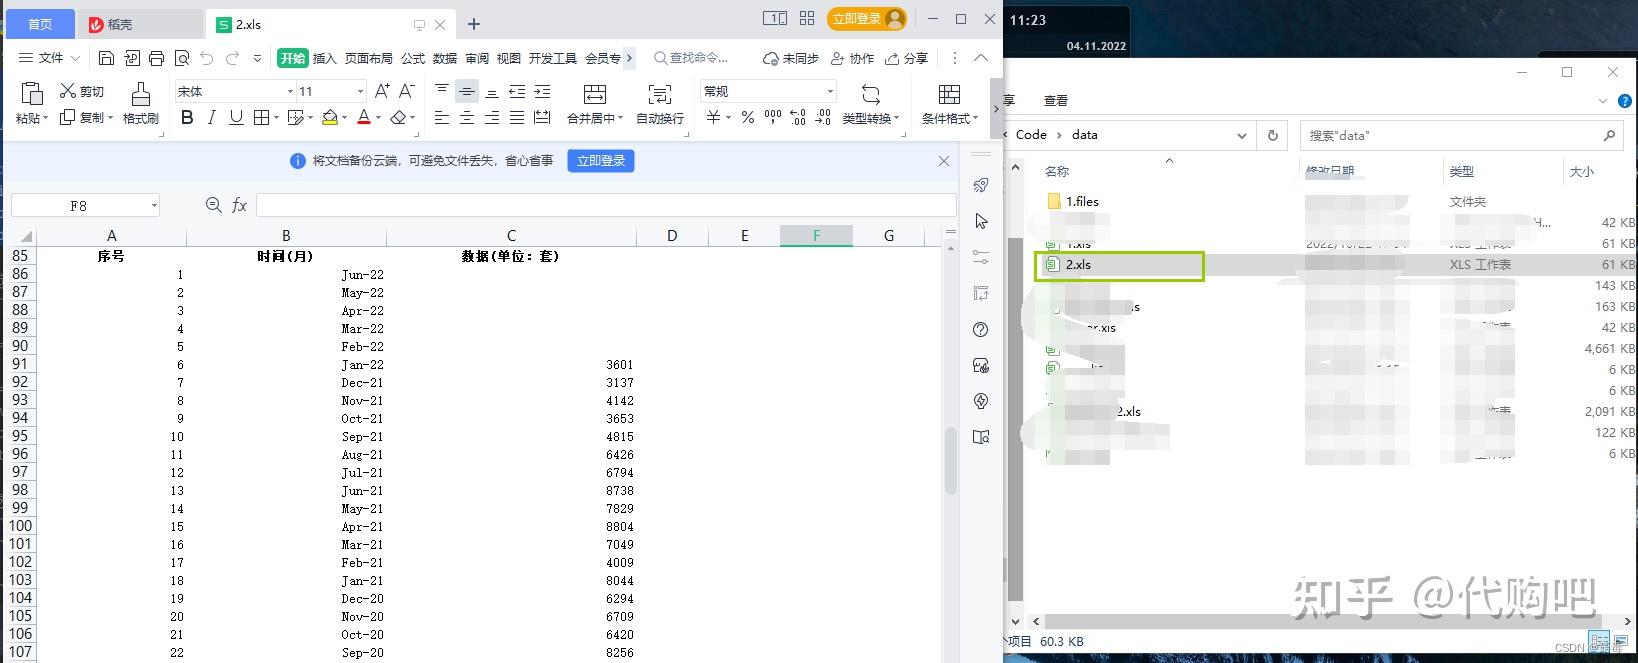This screenshot has width=1638, height=663.
Task: Click the Print icon in the quick access toolbar
Action: coord(156,58)
